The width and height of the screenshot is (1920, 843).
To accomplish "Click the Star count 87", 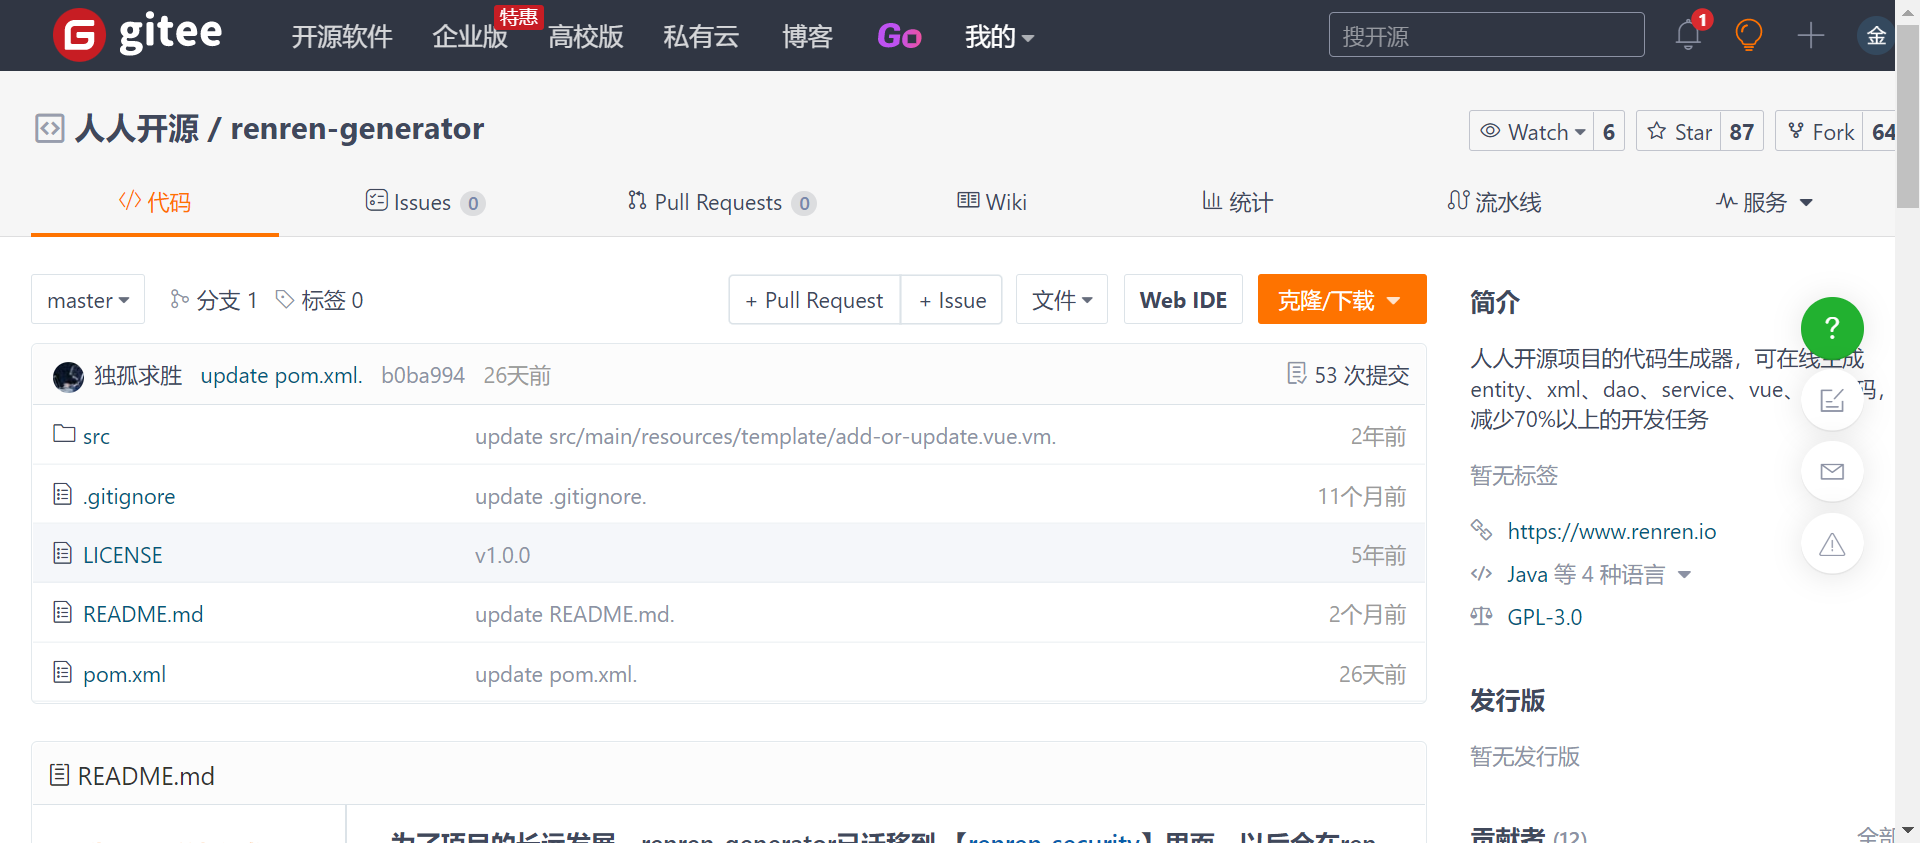I will [1742, 131].
